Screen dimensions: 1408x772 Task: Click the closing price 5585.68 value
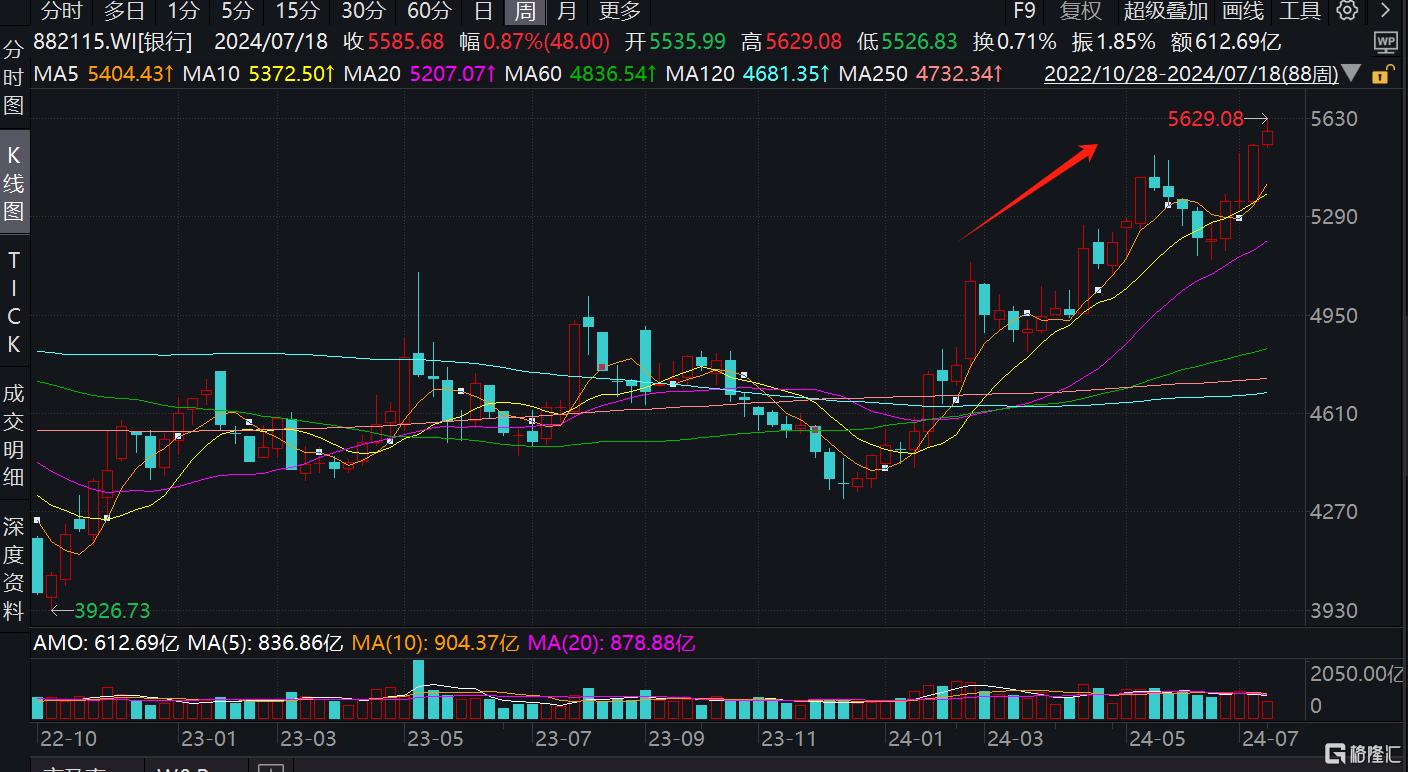tap(406, 42)
